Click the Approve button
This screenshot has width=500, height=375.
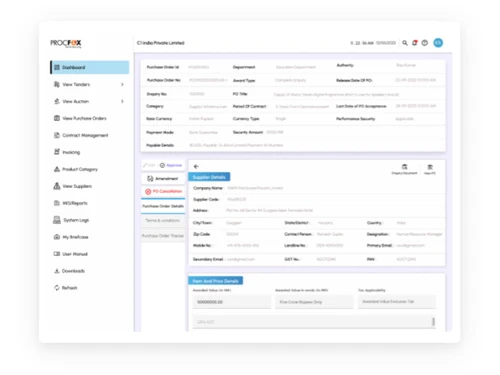coord(171,165)
